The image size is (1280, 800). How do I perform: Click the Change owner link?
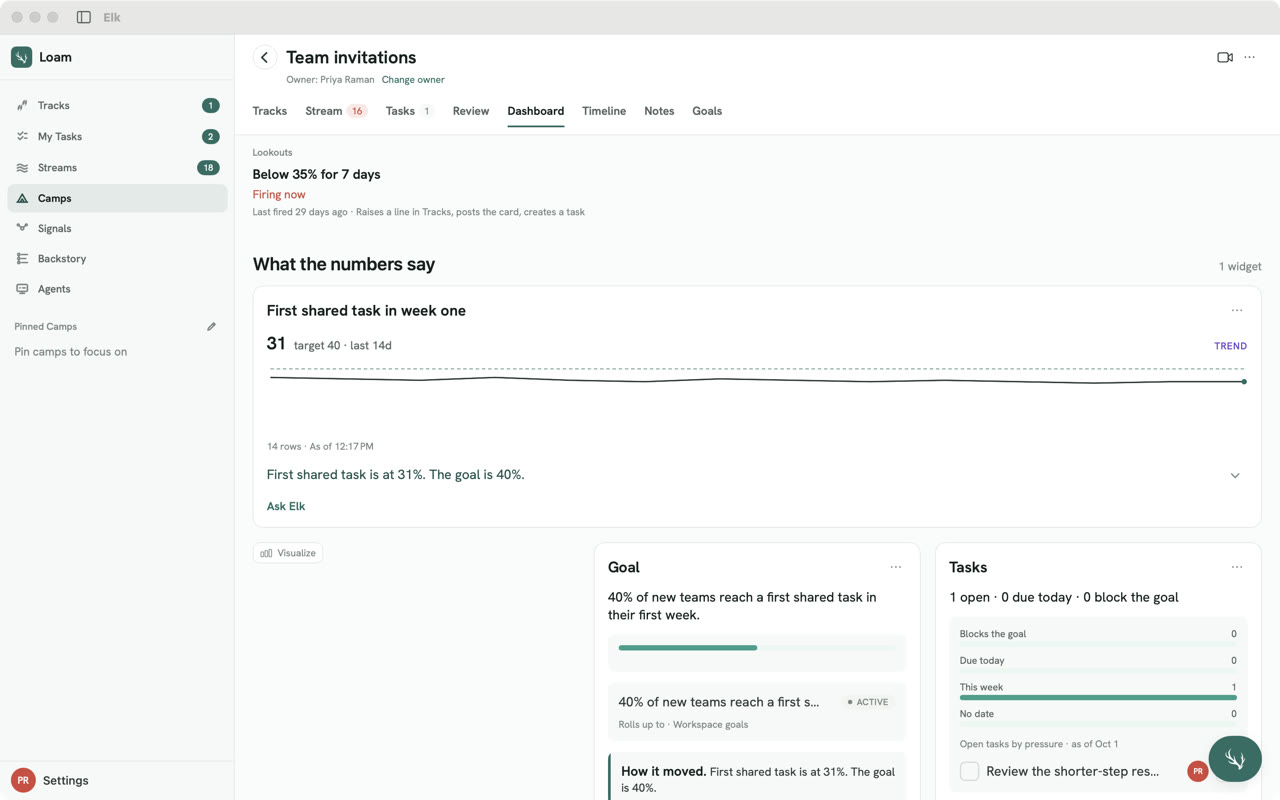pyautogui.click(x=413, y=80)
